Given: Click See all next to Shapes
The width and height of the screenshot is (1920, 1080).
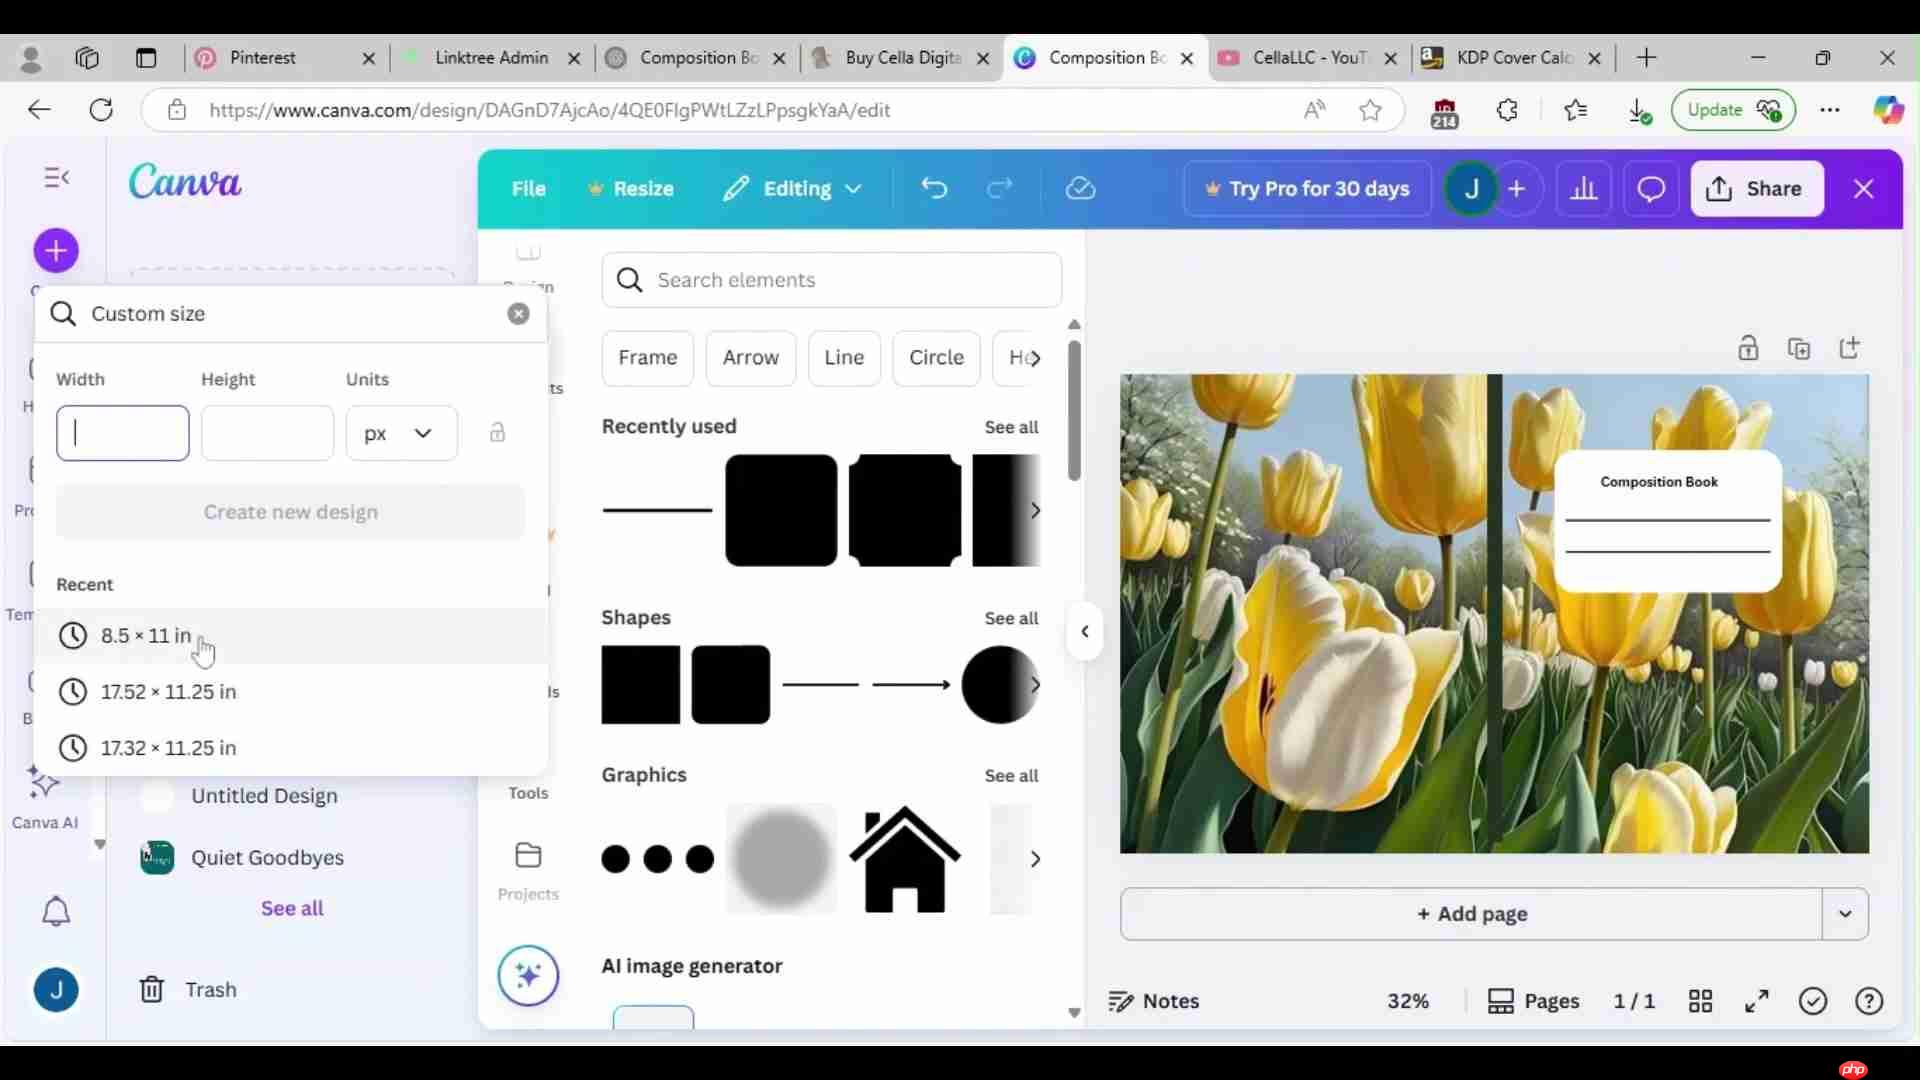Looking at the screenshot, I should (1011, 618).
